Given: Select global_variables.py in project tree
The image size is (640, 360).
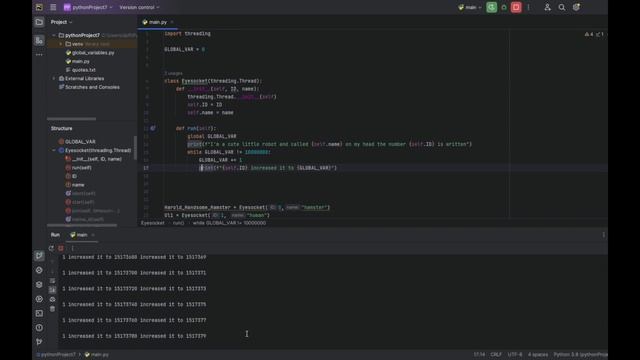Looking at the screenshot, I should pos(90,53).
